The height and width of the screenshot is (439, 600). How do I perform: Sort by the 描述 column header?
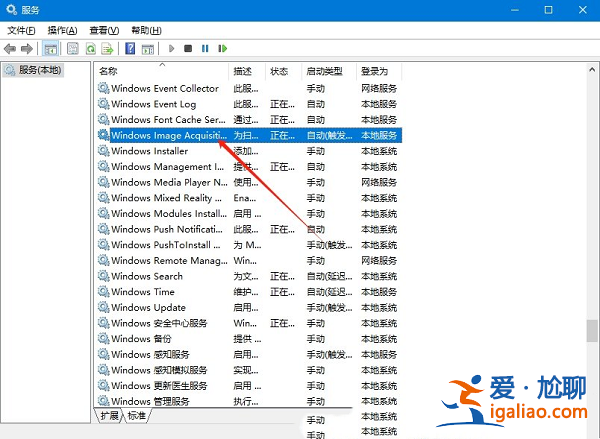[x=247, y=71]
